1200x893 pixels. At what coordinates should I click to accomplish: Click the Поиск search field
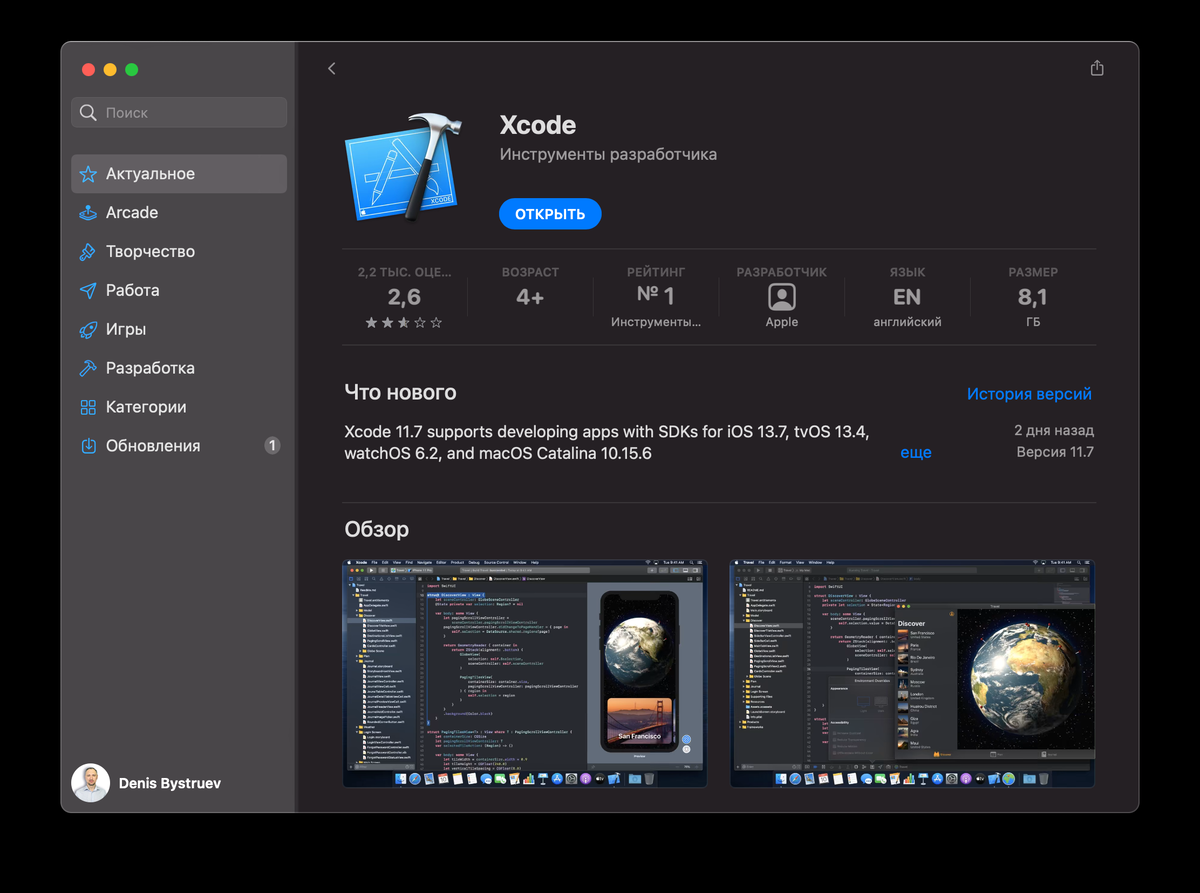[x=178, y=112]
